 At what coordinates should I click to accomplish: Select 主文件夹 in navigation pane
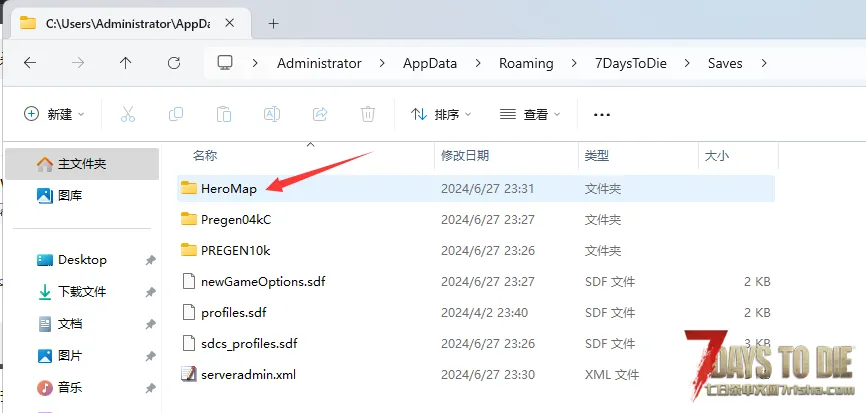coord(81,164)
